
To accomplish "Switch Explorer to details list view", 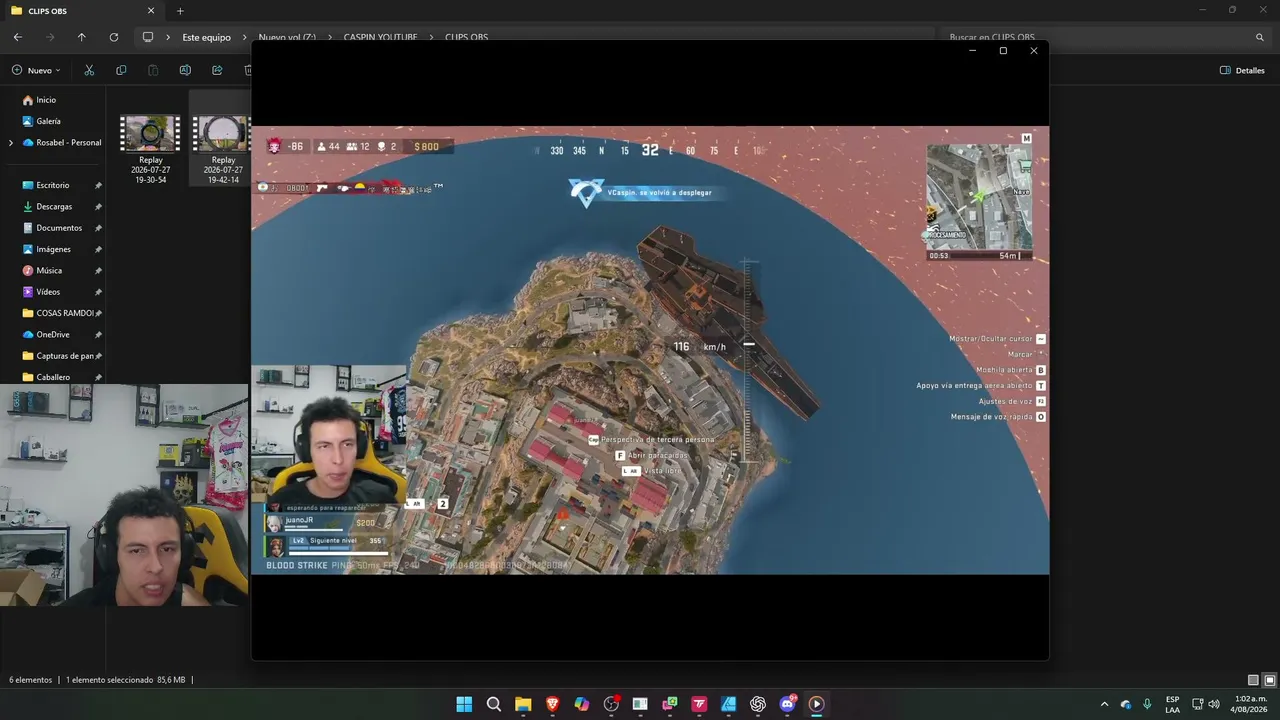I will tap(1253, 680).
